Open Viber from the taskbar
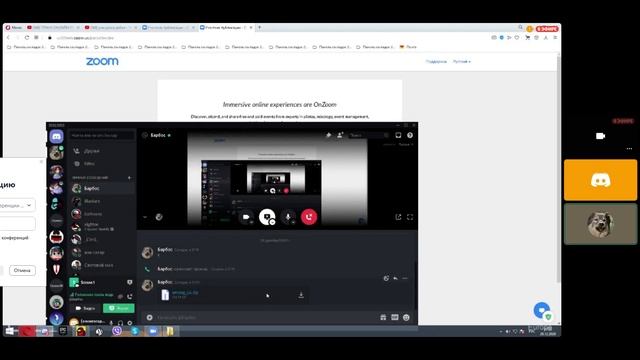The height and width of the screenshot is (360, 640). (117, 331)
